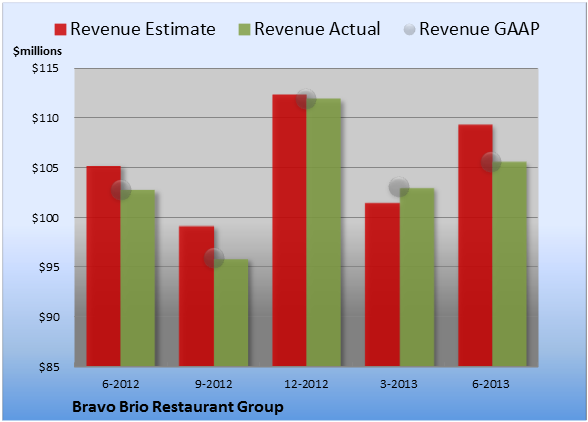Viewport: 588px width, 422px height.
Task: Click the GAAP marker dot for 3-2013
Action: coord(399,186)
